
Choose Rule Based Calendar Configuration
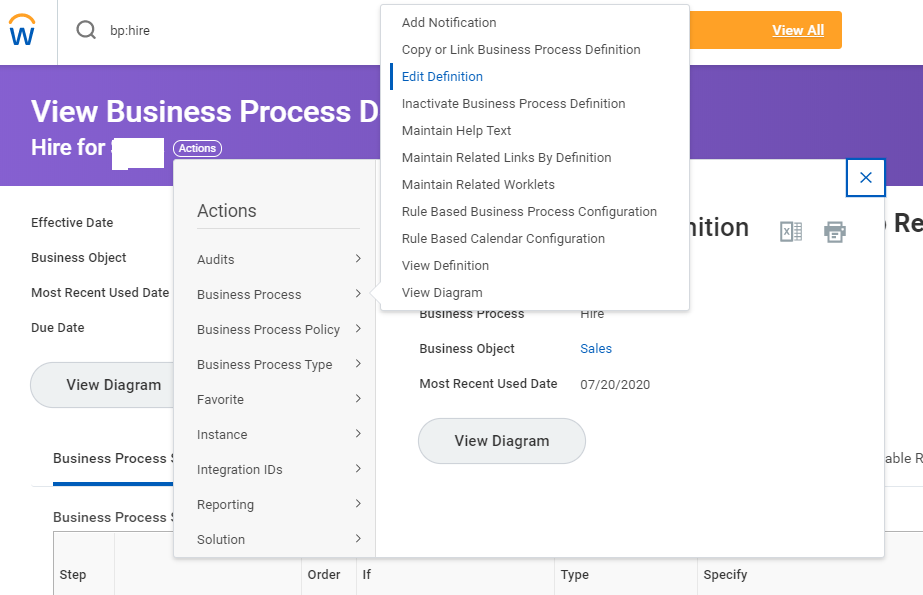coord(503,239)
